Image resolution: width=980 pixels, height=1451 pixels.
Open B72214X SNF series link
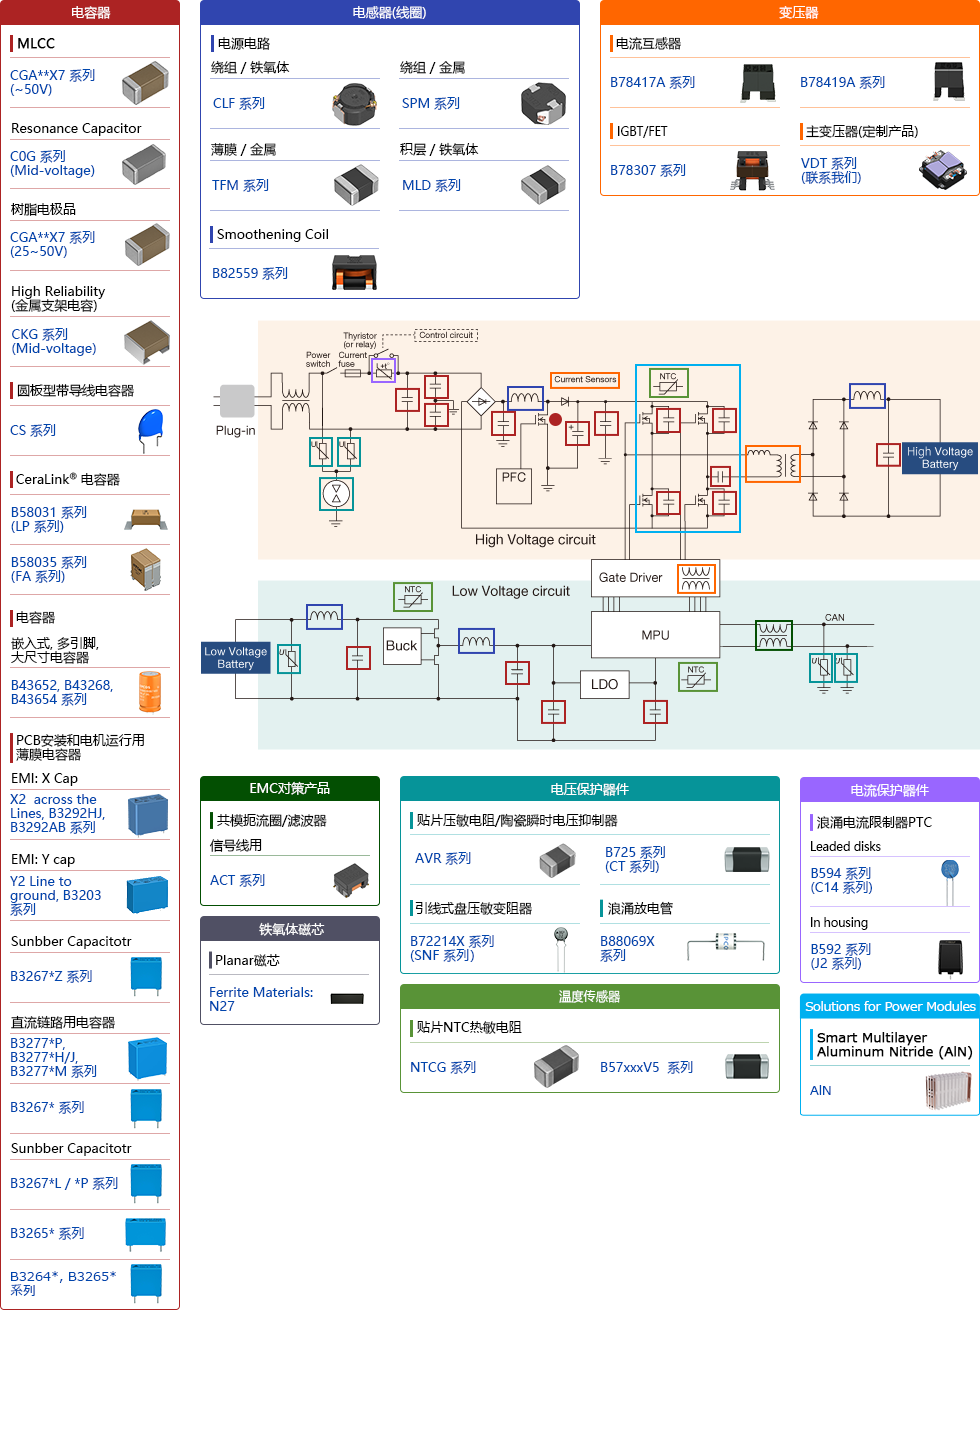(452, 948)
